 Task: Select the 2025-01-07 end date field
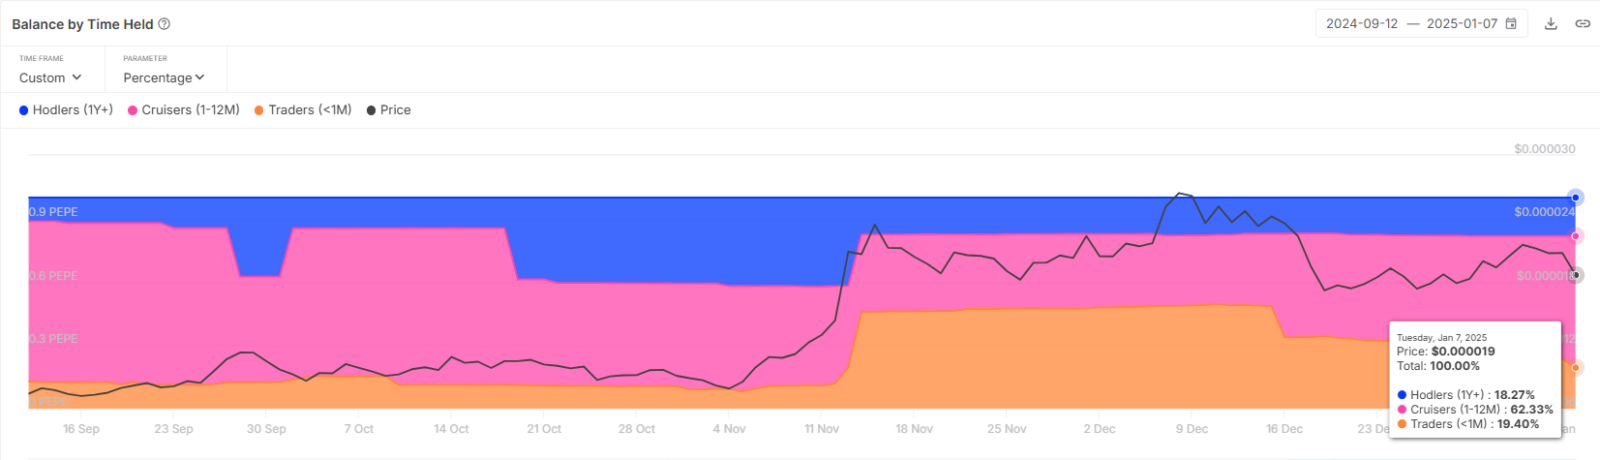(1462, 23)
